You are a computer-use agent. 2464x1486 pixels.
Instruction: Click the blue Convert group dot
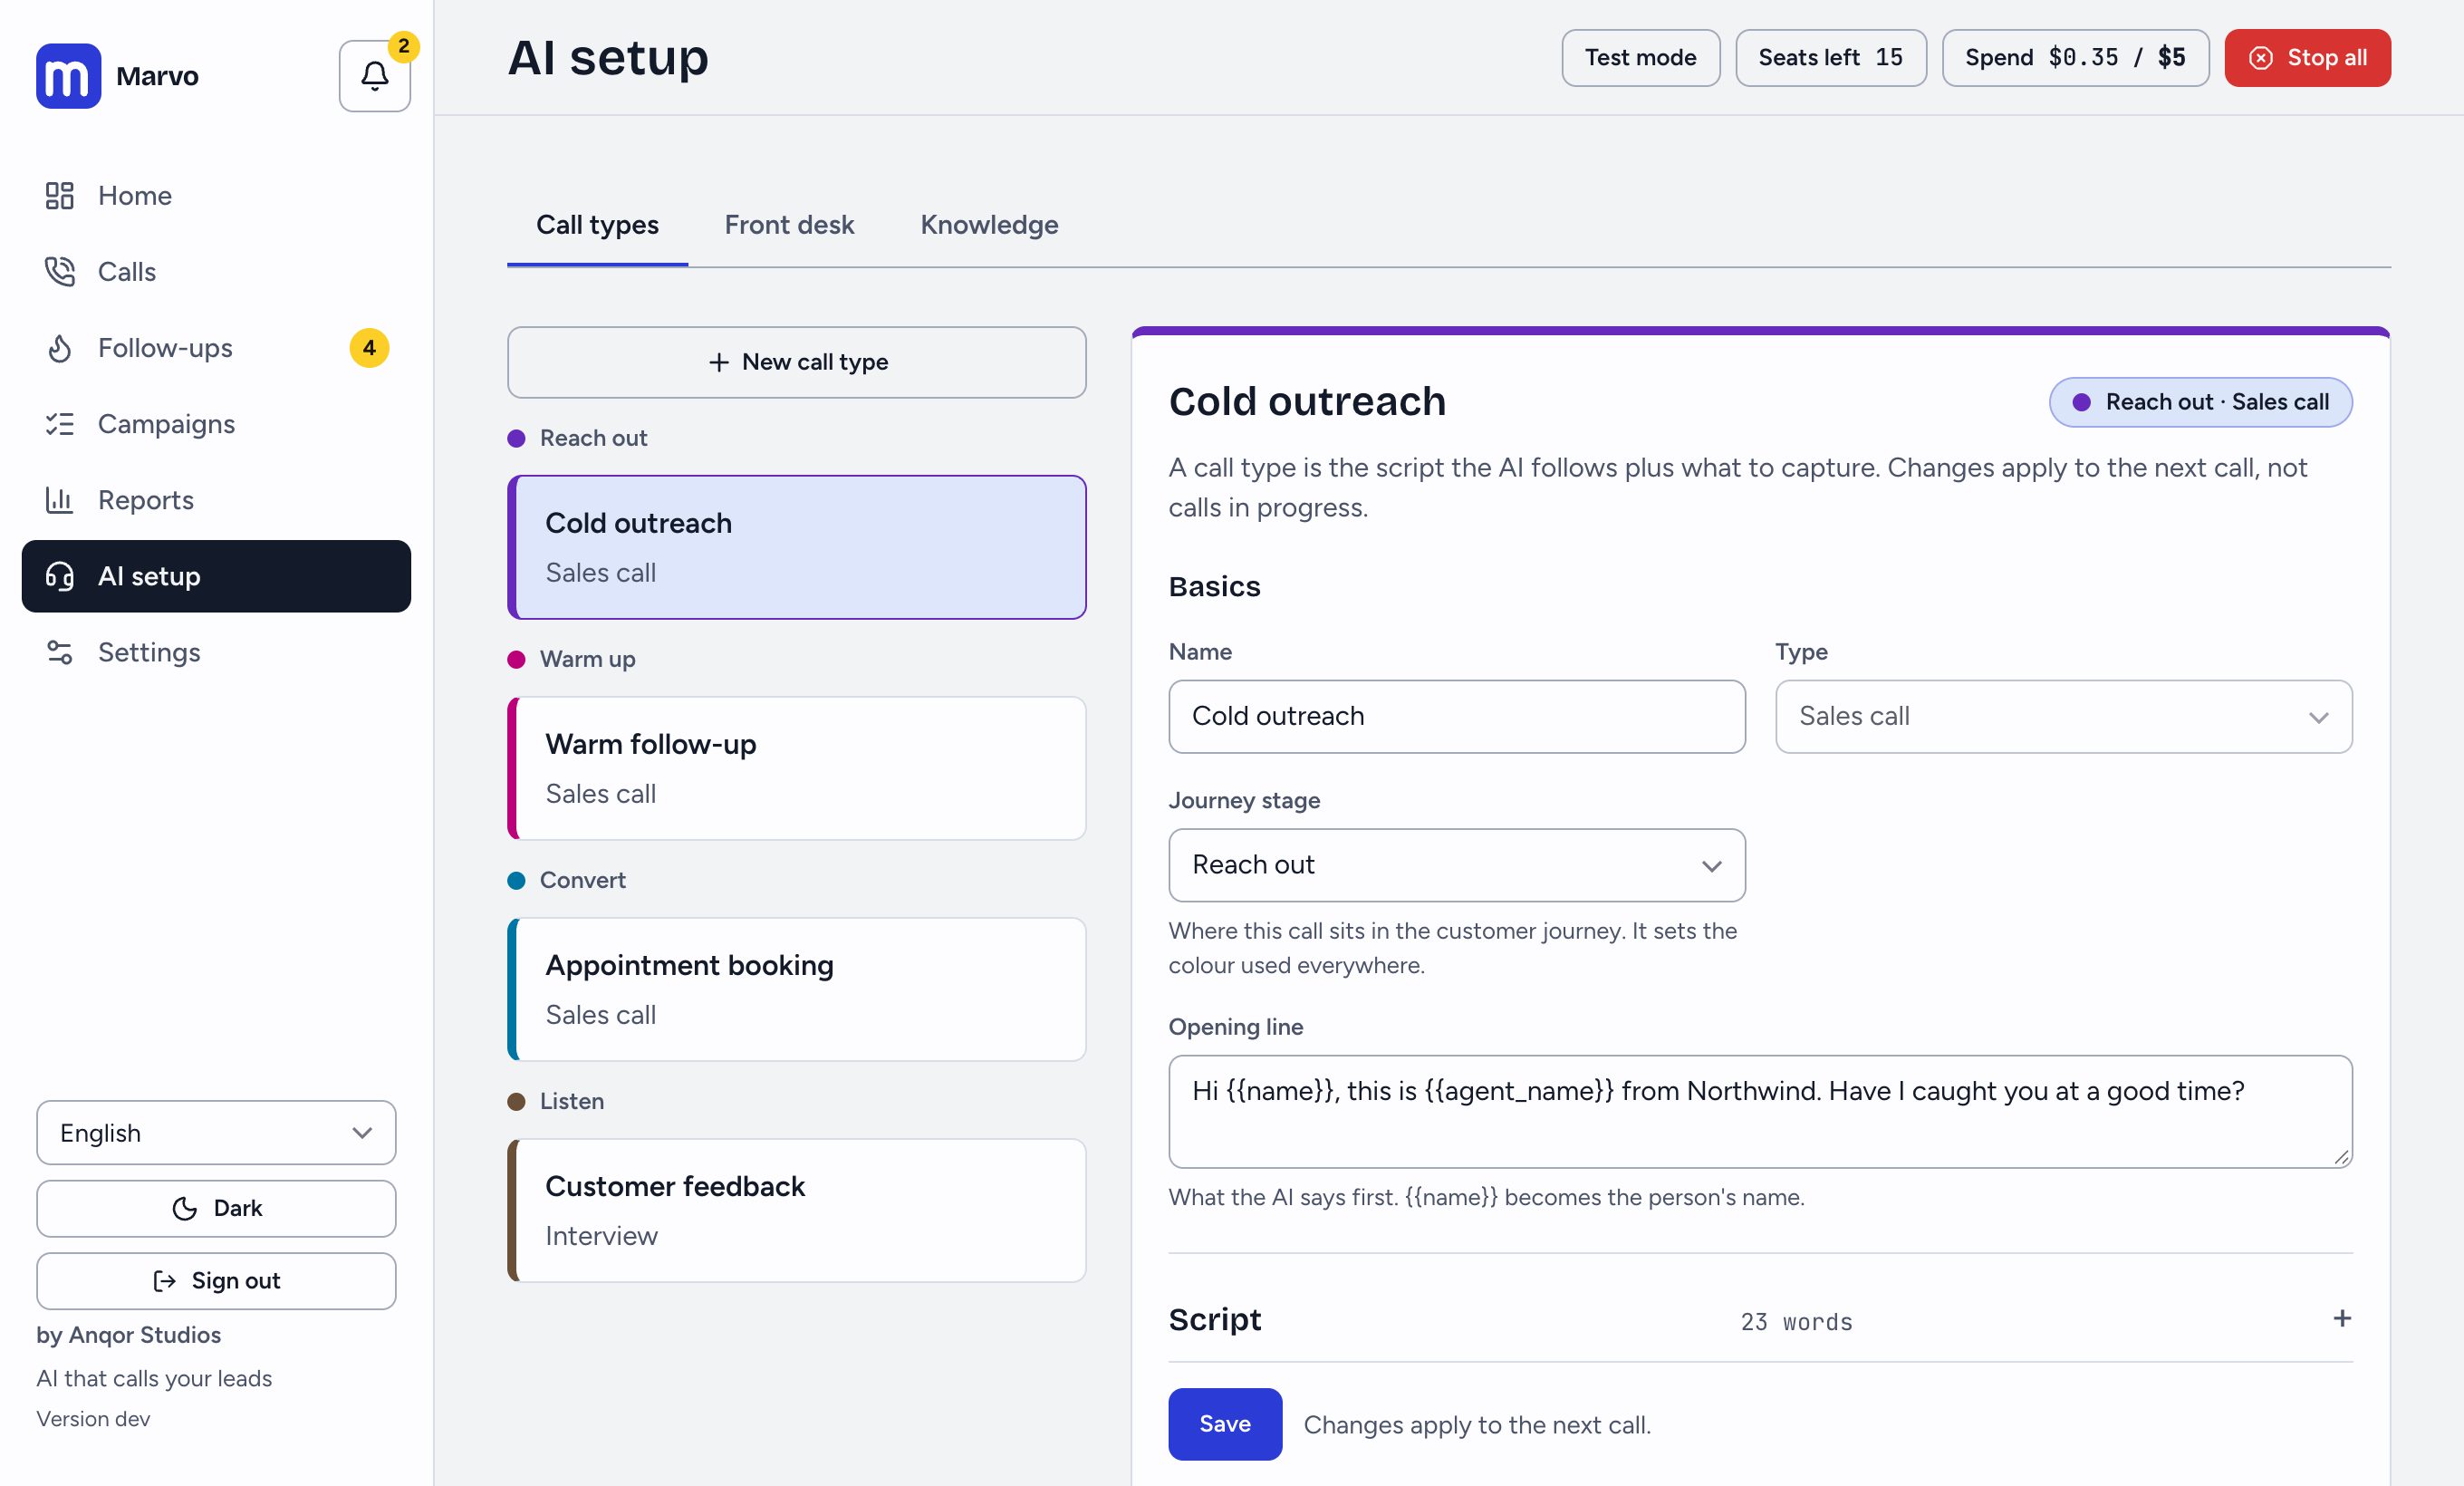pyautogui.click(x=516, y=880)
